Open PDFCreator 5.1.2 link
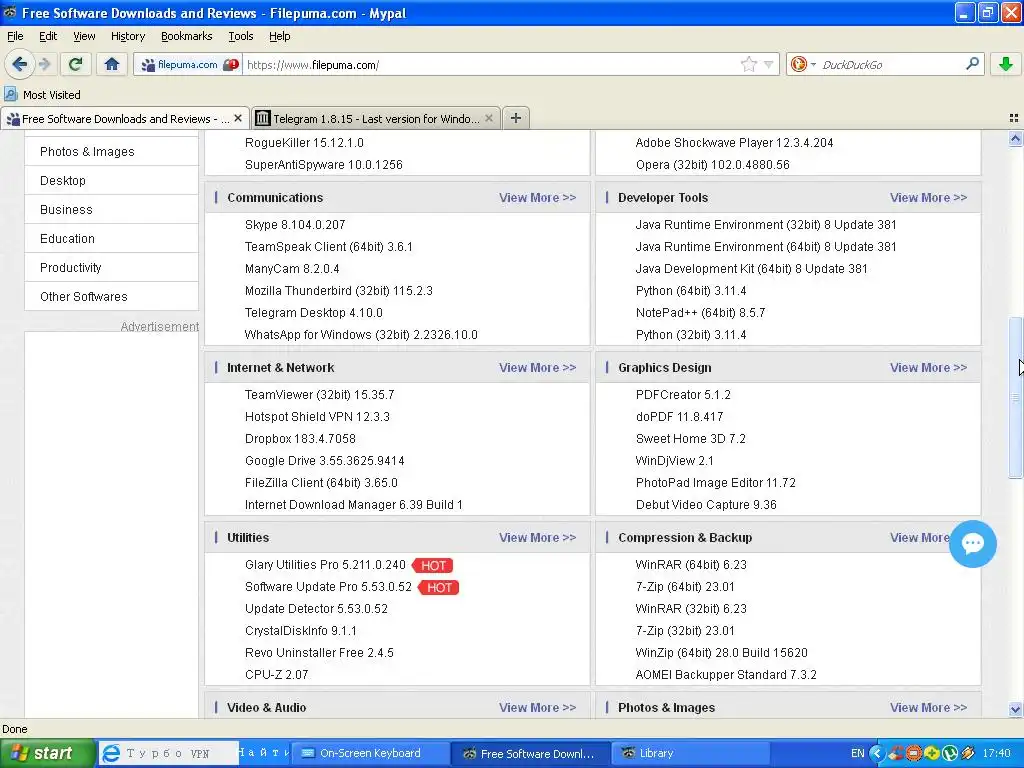 683,394
